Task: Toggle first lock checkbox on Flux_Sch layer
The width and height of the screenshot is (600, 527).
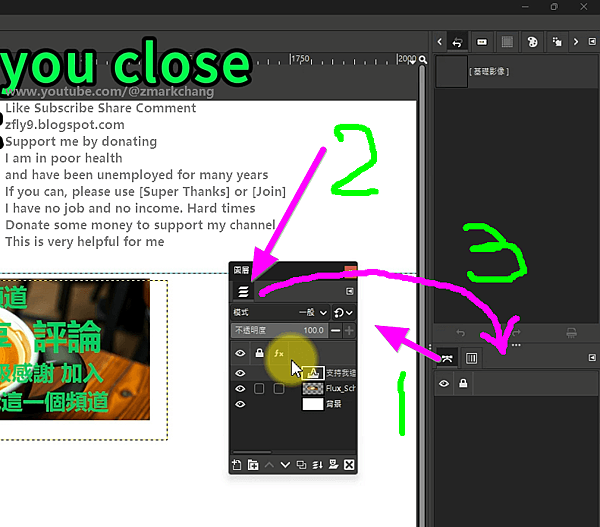Action: [x=259, y=388]
